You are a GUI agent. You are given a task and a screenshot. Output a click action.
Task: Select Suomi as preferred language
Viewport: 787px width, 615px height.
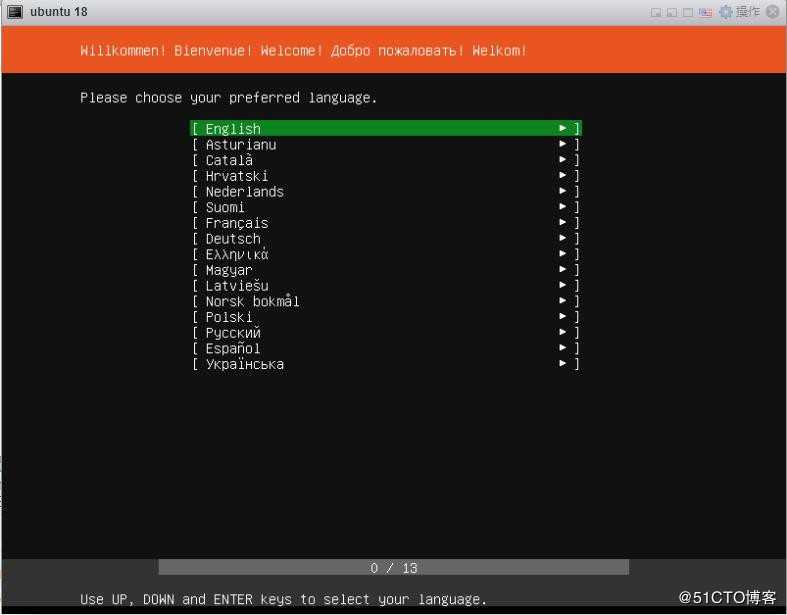tap(385, 207)
